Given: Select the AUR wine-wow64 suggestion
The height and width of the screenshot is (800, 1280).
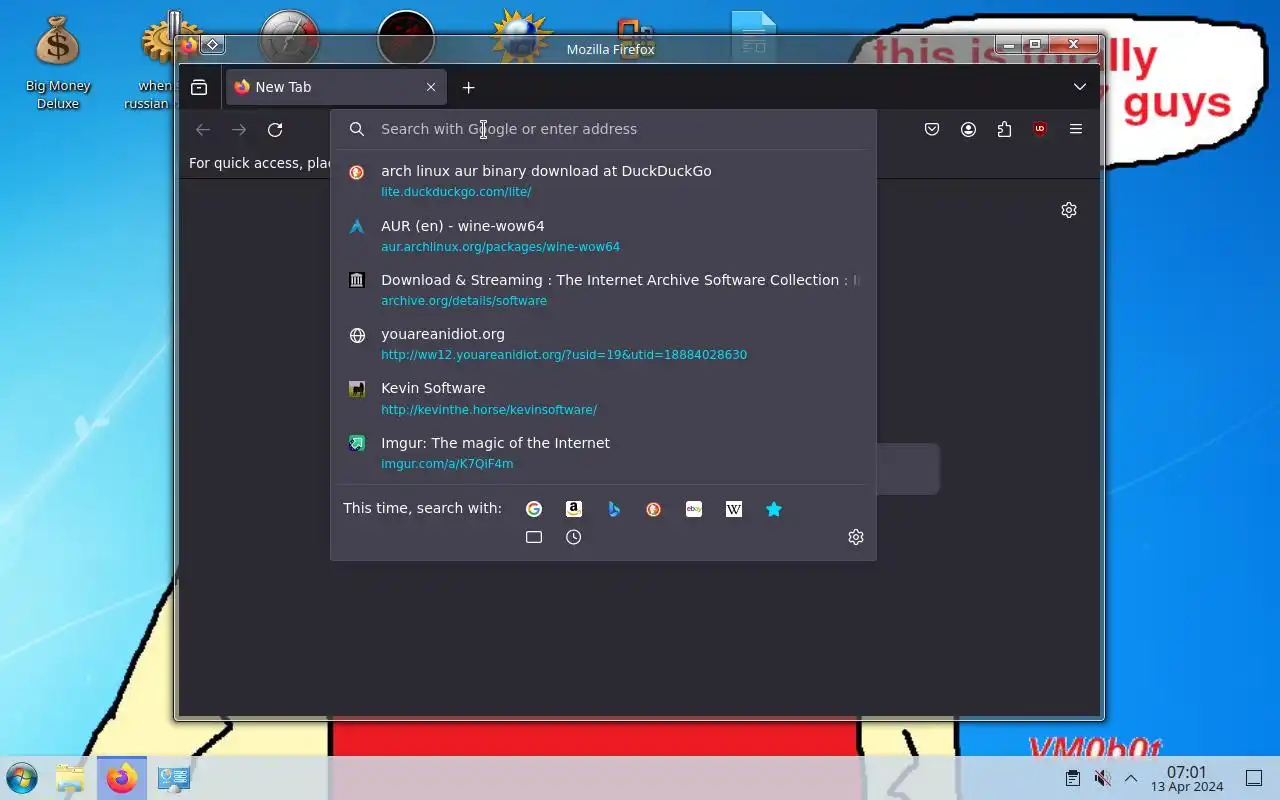Looking at the screenshot, I should 603,235.
